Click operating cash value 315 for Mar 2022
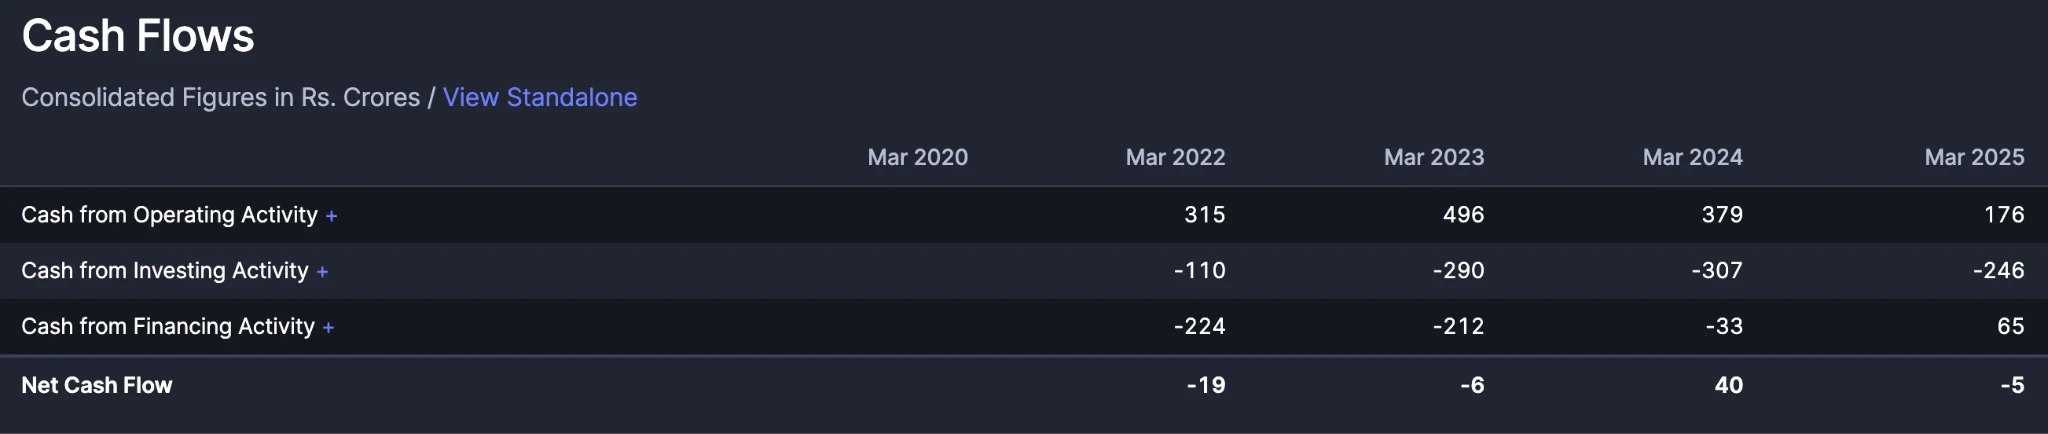 [1204, 215]
